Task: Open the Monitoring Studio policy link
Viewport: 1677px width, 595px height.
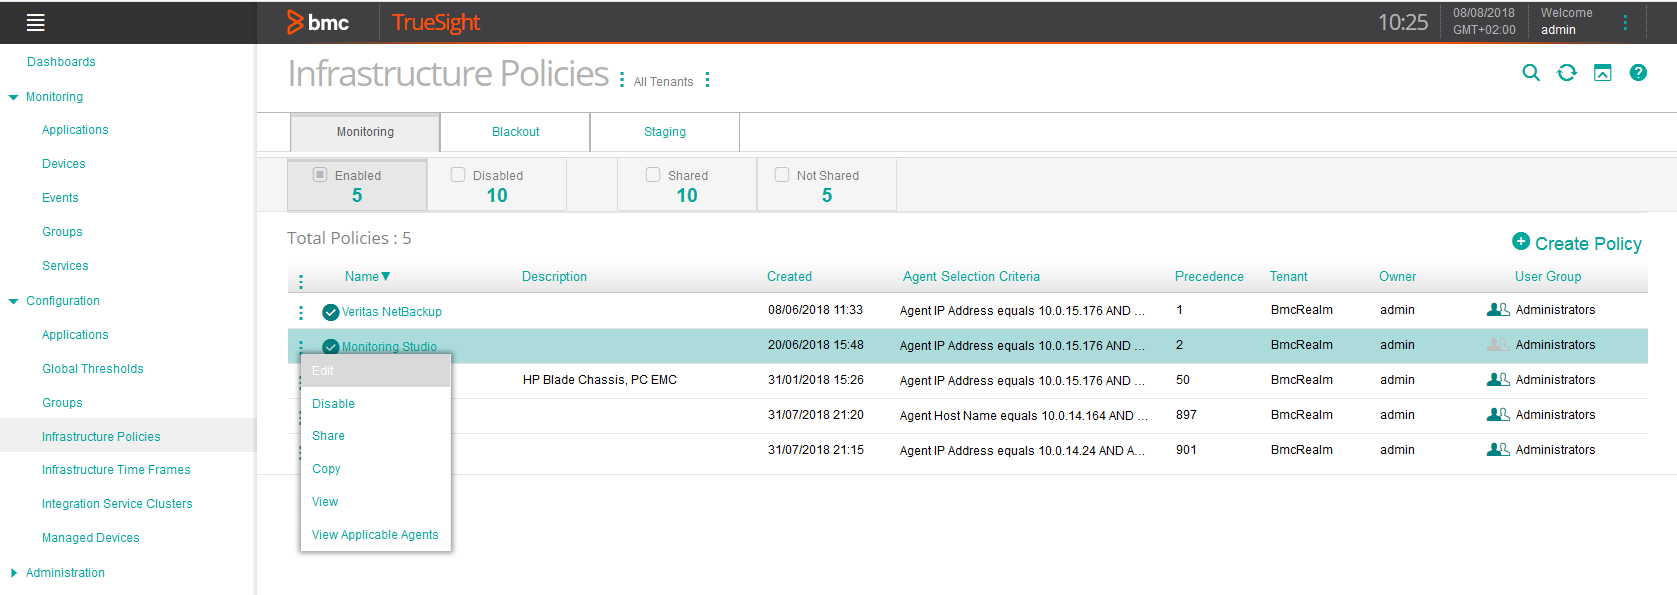Action: coord(389,347)
